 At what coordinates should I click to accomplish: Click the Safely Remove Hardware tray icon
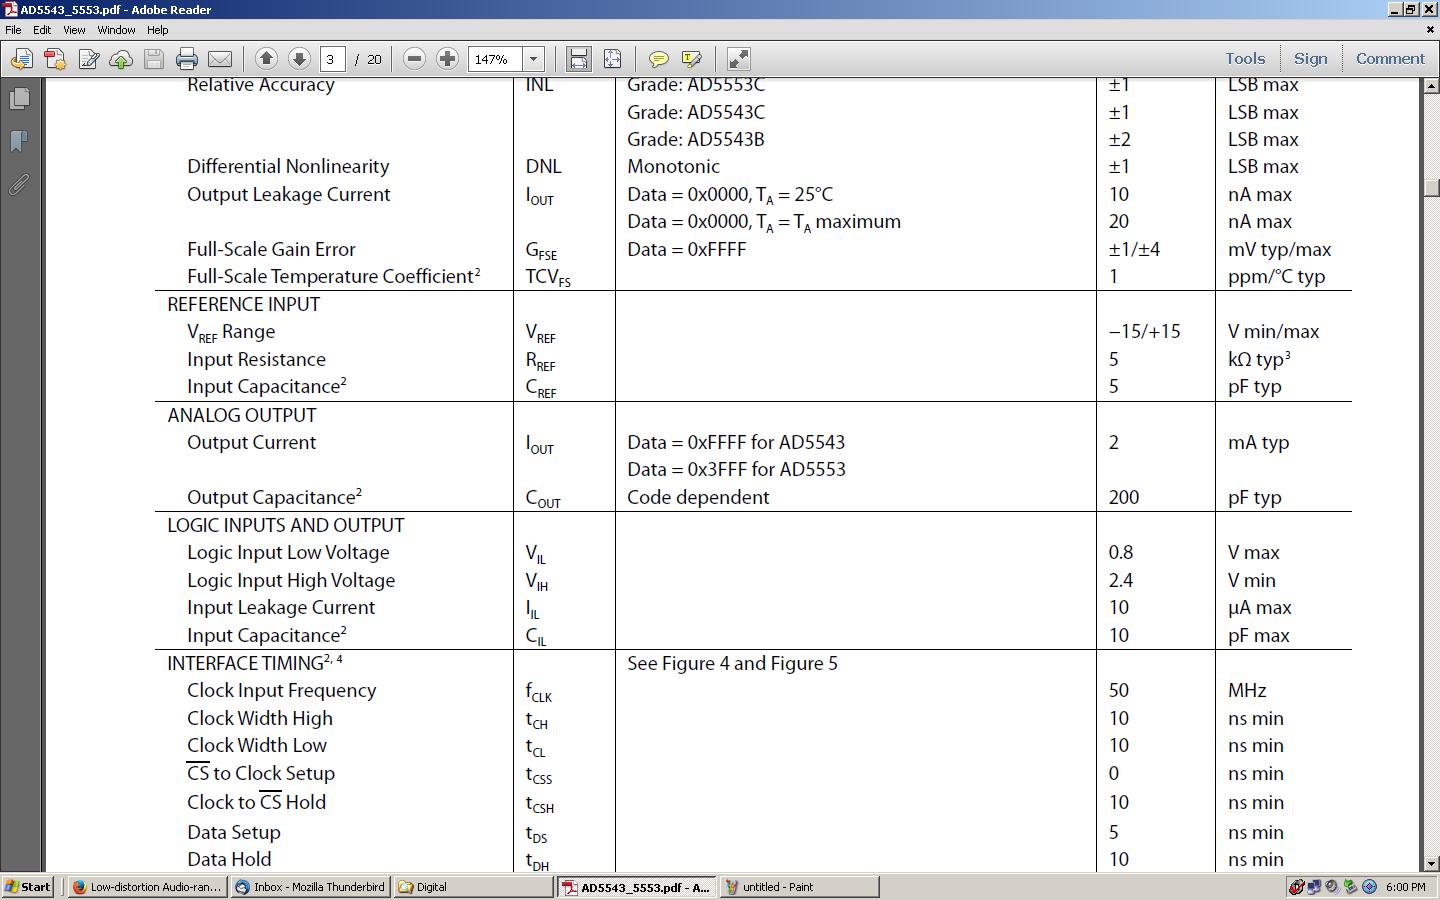[1350, 887]
